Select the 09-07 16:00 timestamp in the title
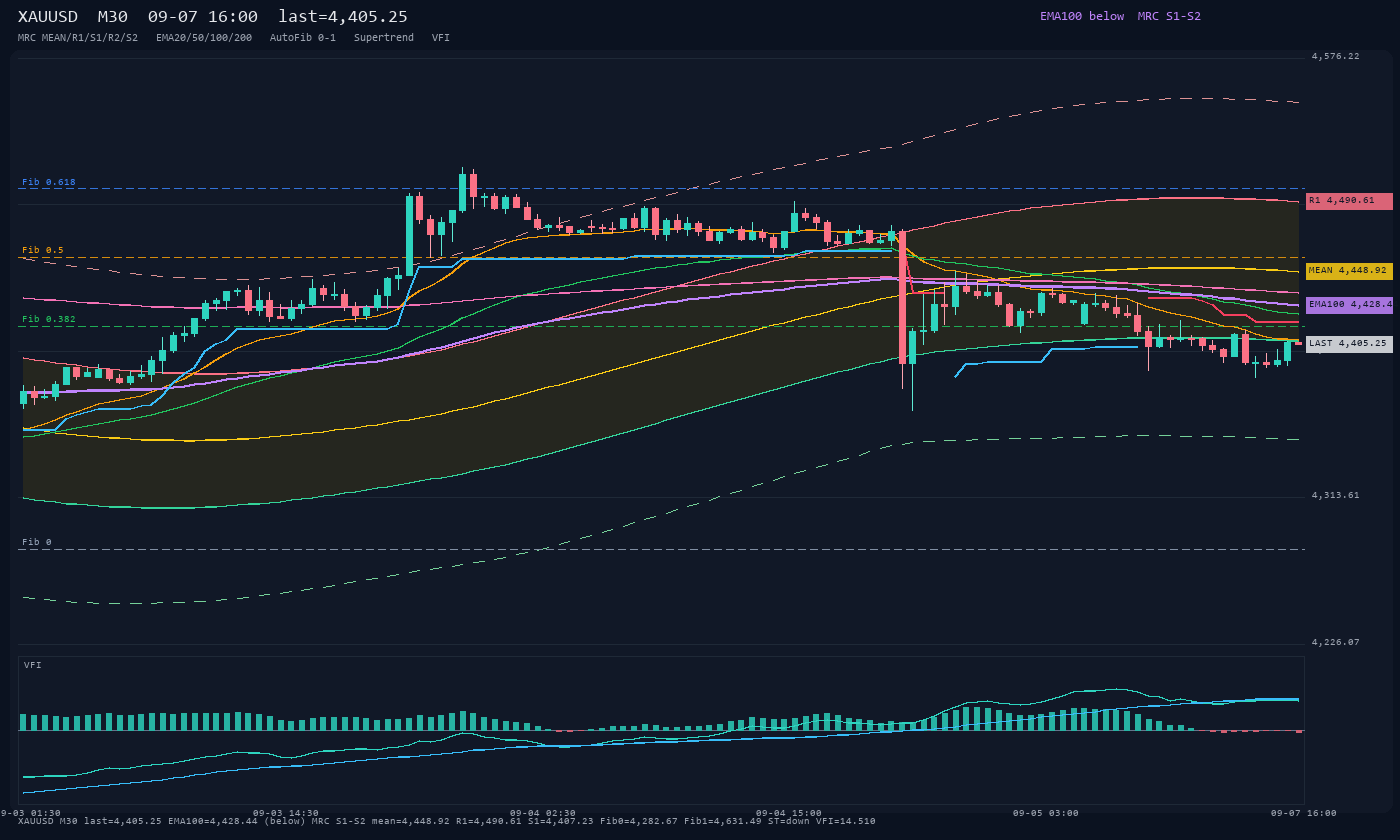Screen dimensions: 1400x840 tap(203, 16)
